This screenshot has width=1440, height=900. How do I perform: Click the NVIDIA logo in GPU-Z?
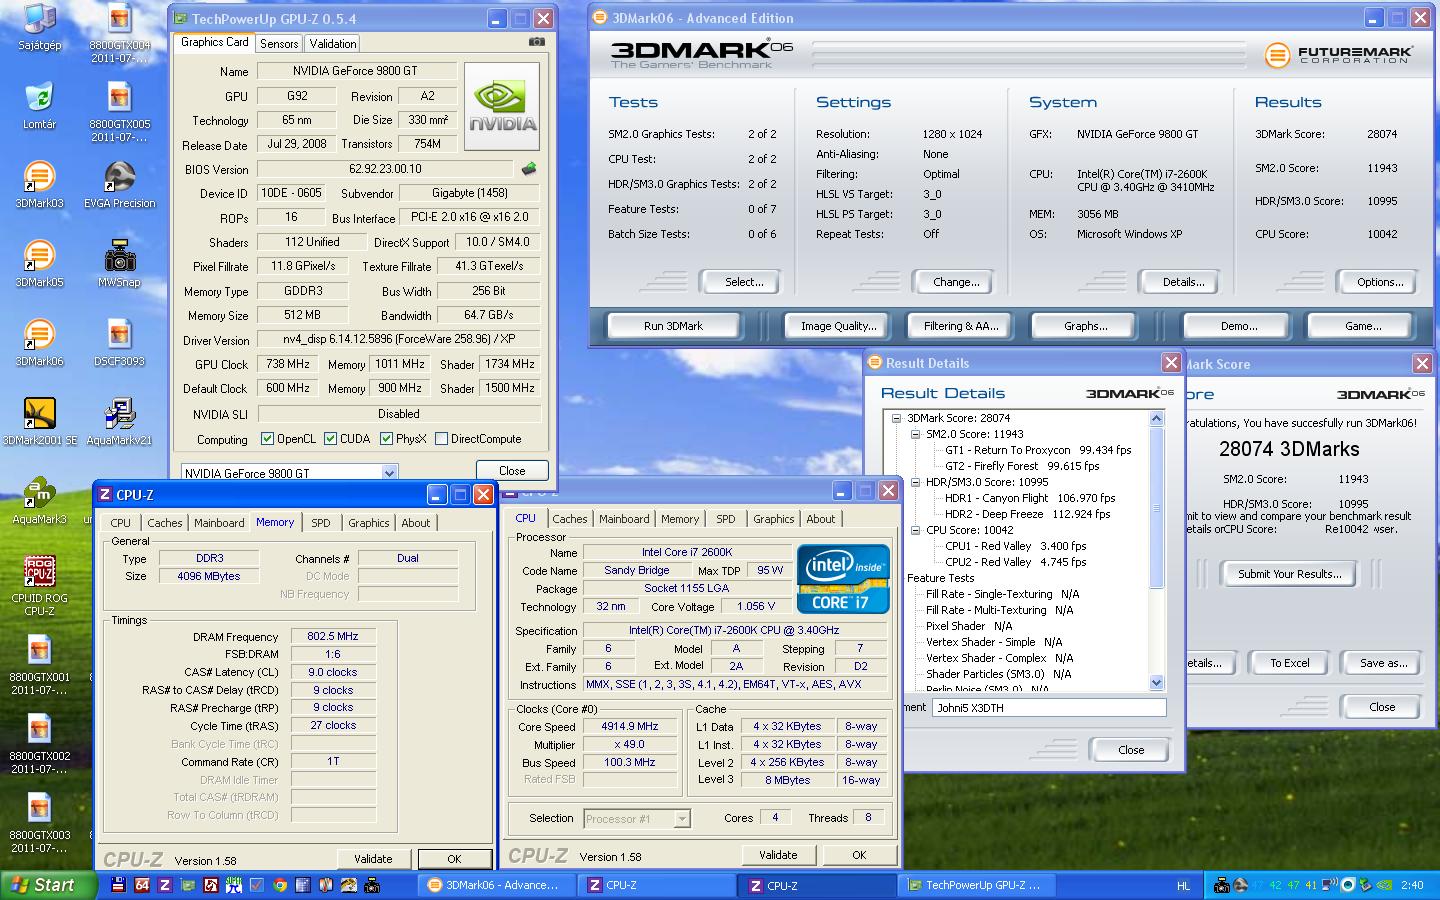coord(502,106)
